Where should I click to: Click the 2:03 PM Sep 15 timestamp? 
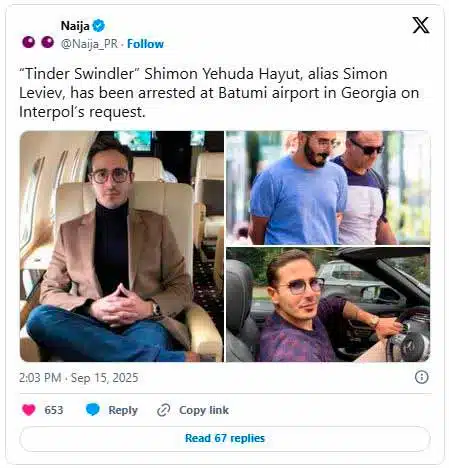pyautogui.click(x=78, y=378)
